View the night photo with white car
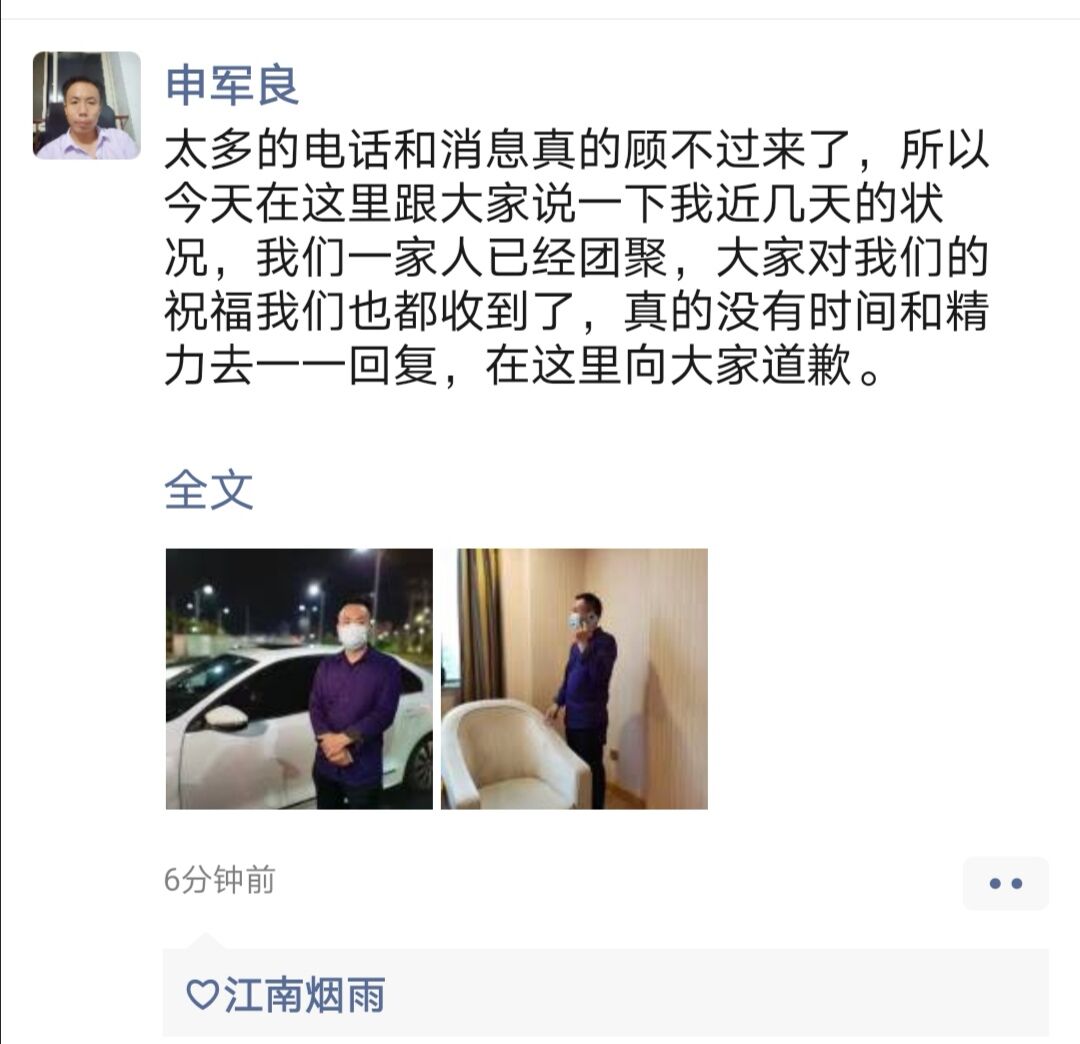 tap(299, 678)
